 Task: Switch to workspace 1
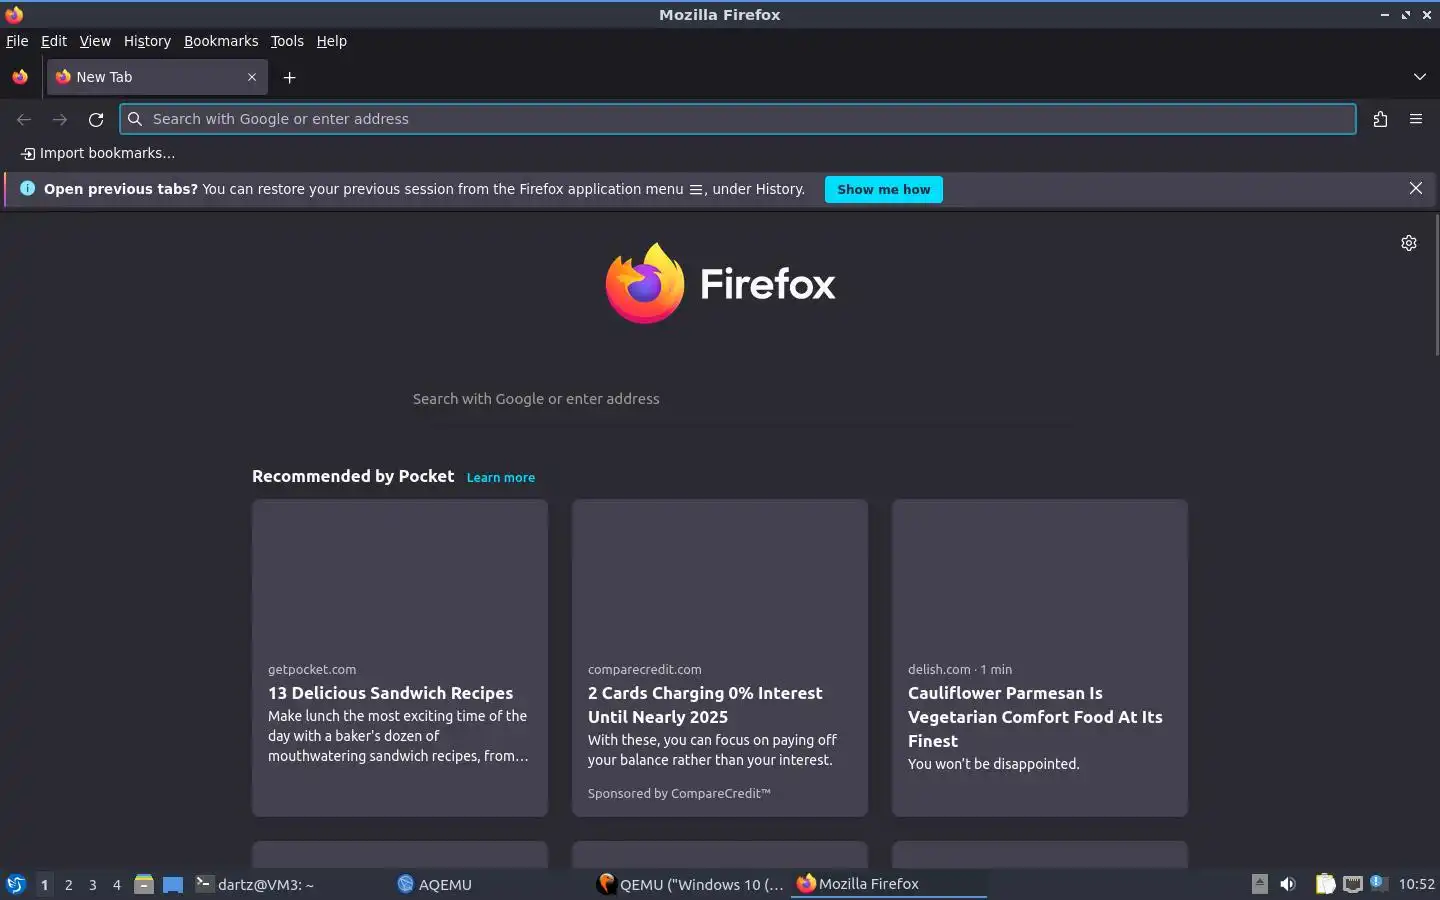44,884
